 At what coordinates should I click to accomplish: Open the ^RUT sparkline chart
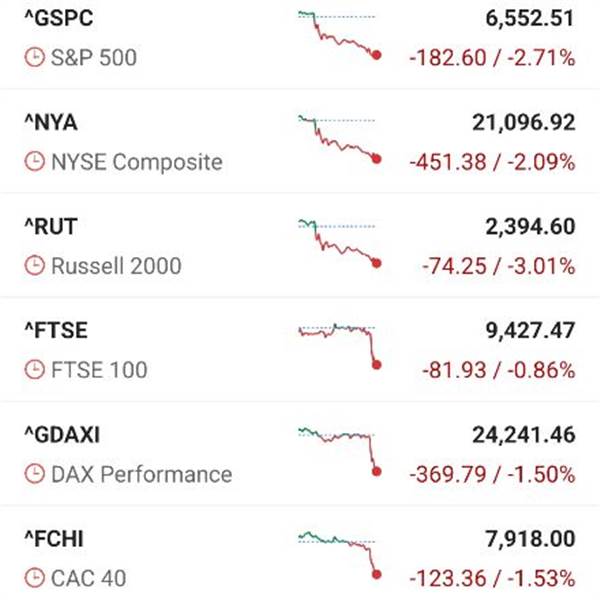coord(338,243)
